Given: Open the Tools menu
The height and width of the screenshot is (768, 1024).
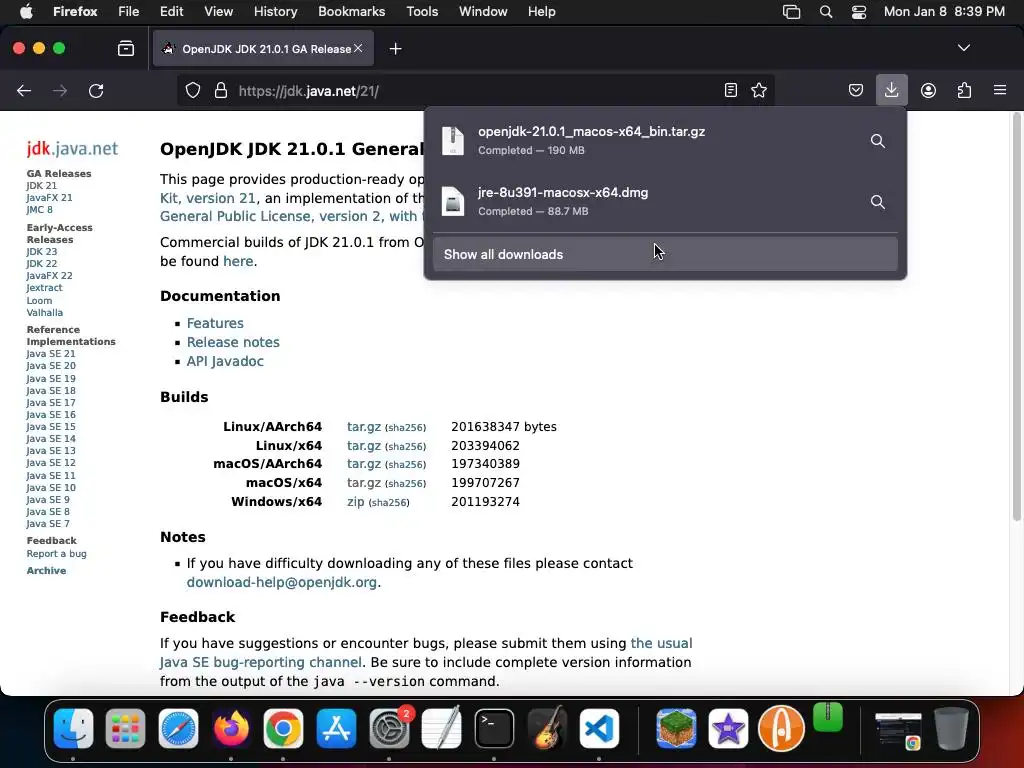Looking at the screenshot, I should click(x=422, y=12).
